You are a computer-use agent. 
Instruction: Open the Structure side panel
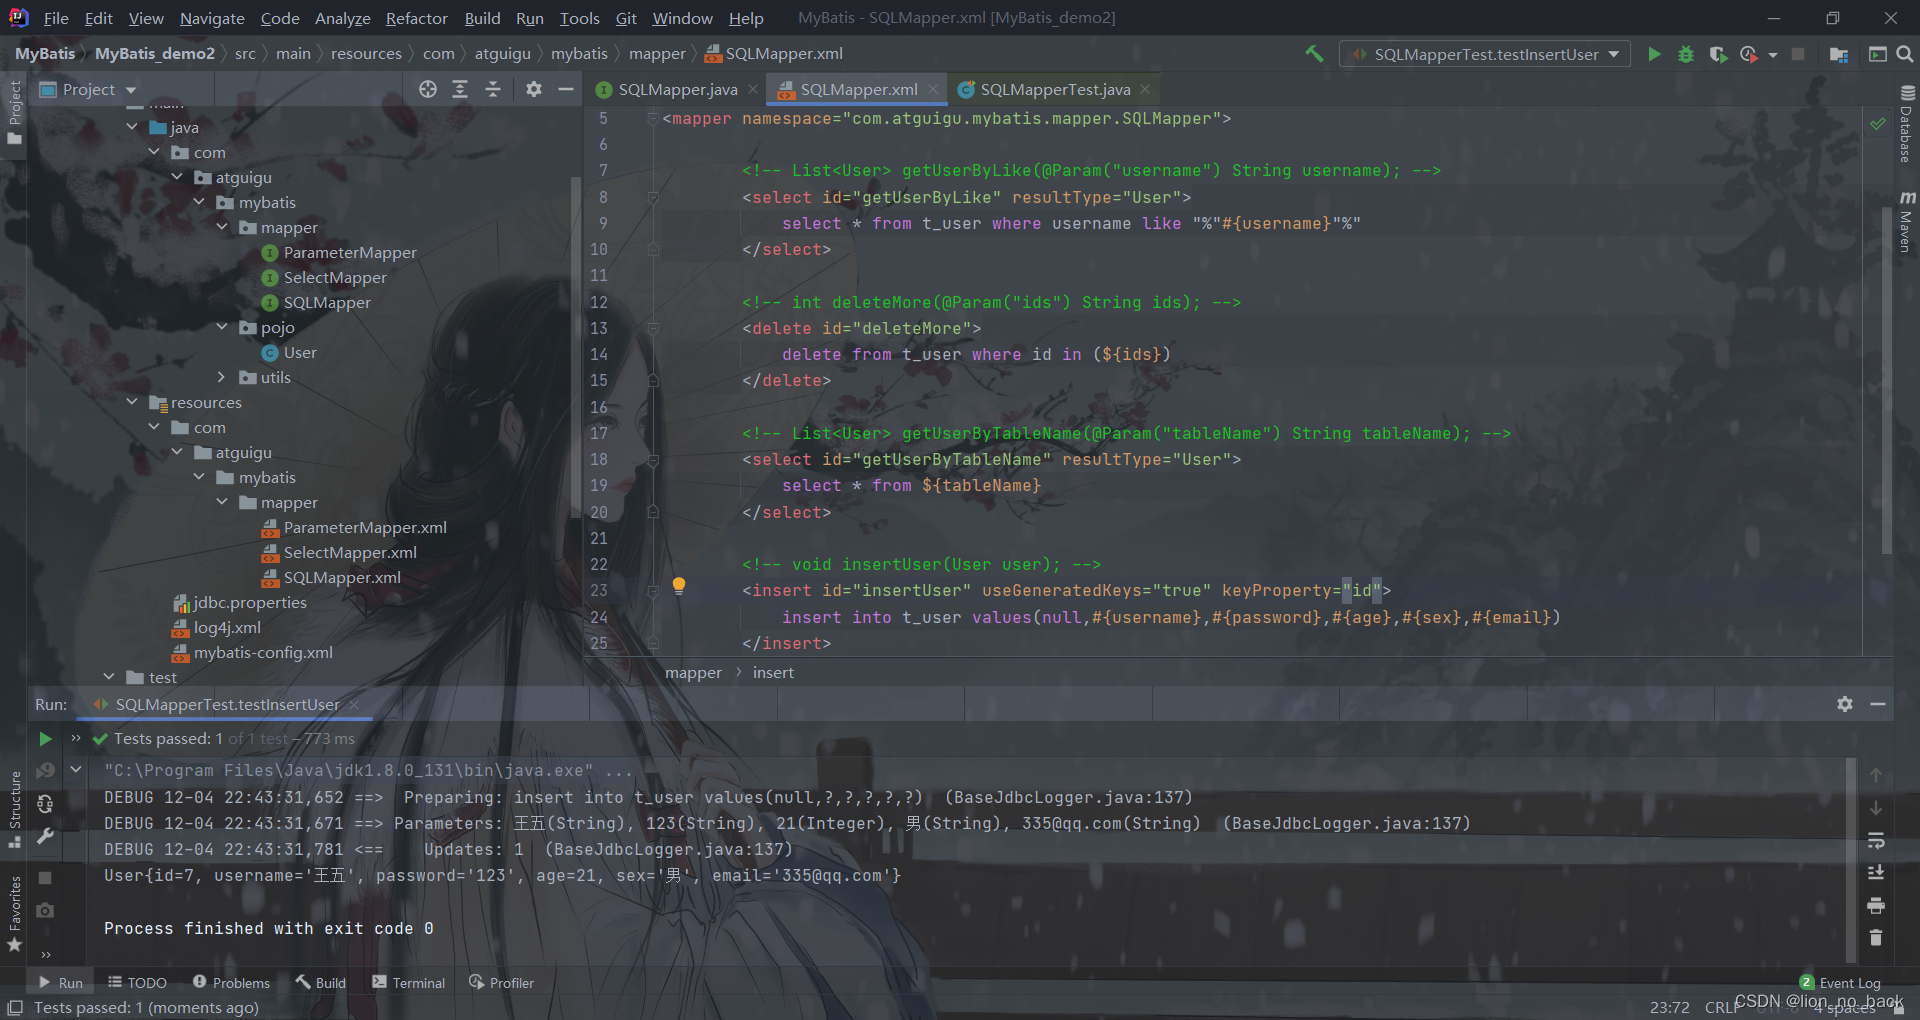point(14,809)
